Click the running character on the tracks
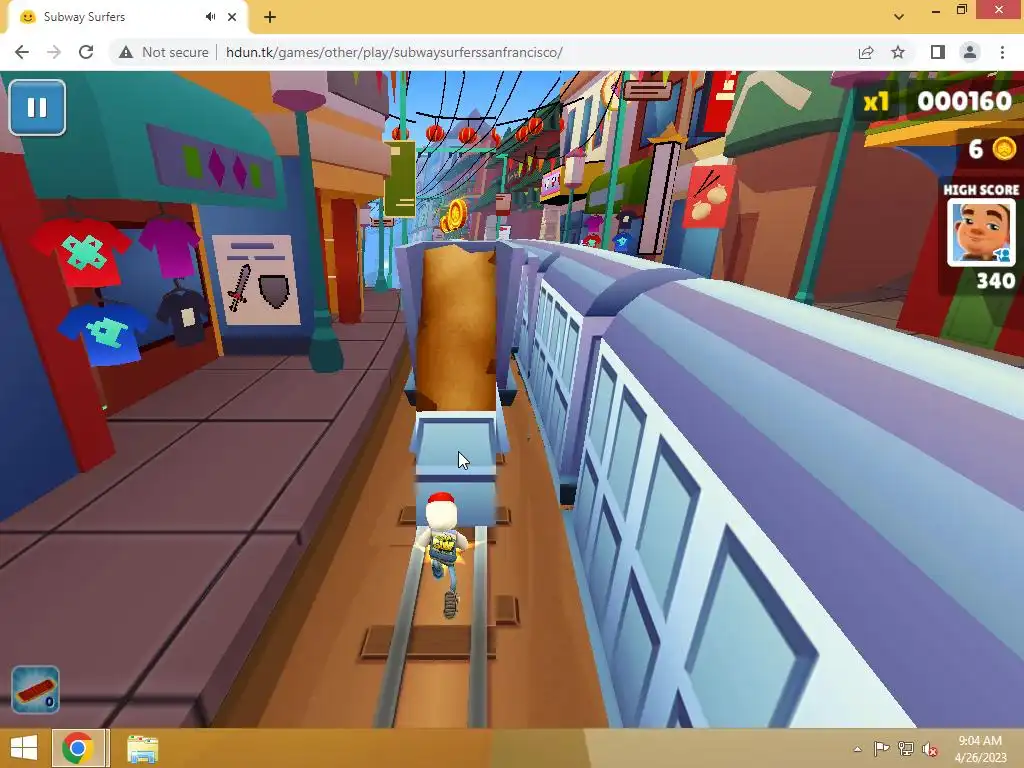The image size is (1024, 768). click(442, 553)
